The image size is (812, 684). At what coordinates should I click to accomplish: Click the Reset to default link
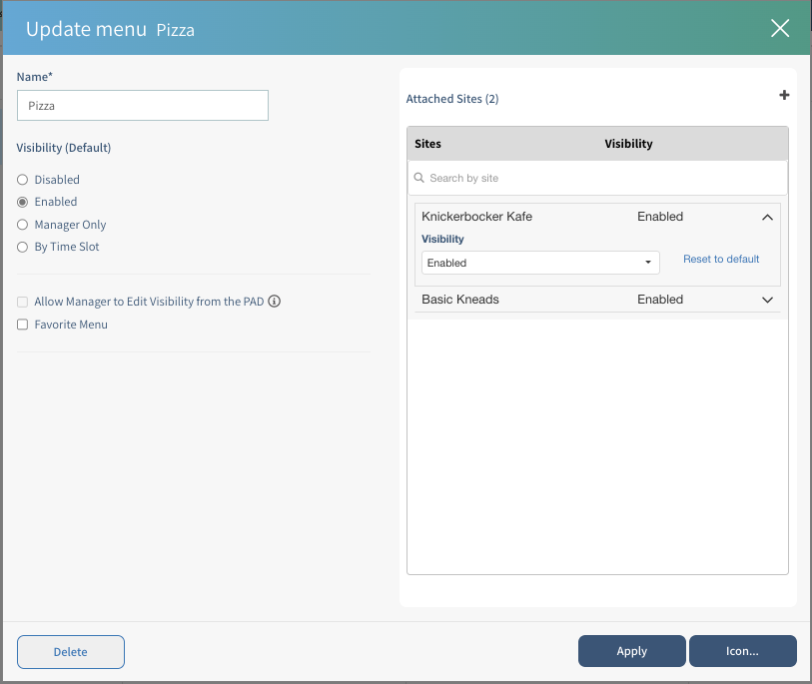(721, 259)
